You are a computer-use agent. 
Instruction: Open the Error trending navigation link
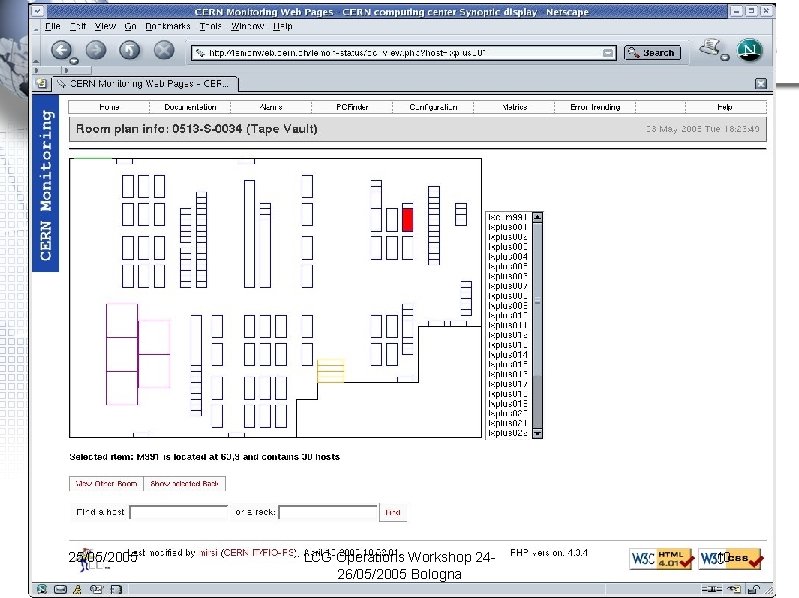pyautogui.click(x=595, y=107)
